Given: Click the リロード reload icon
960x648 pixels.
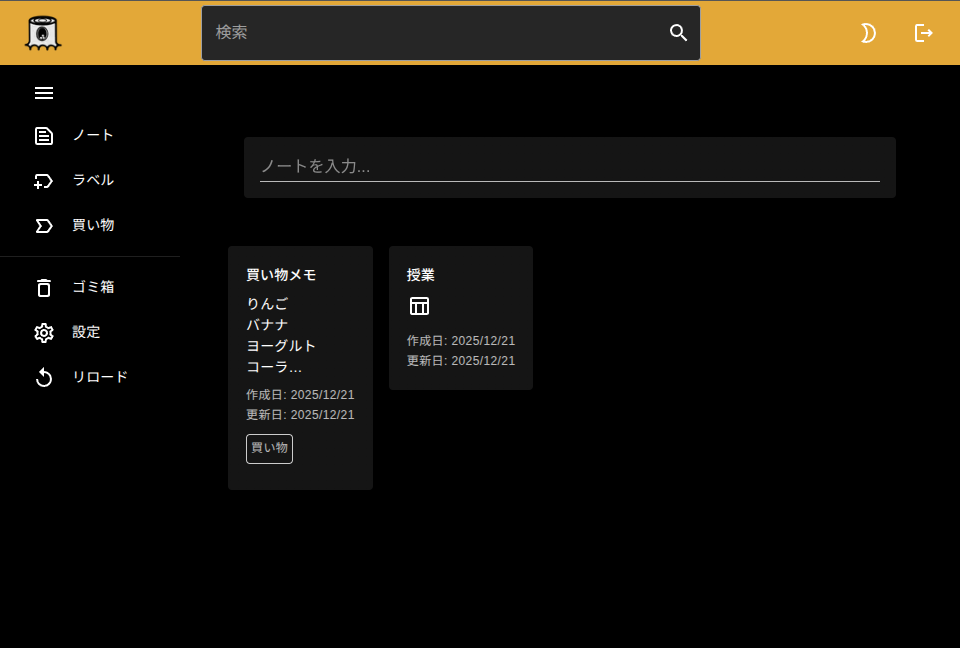Looking at the screenshot, I should [44, 377].
